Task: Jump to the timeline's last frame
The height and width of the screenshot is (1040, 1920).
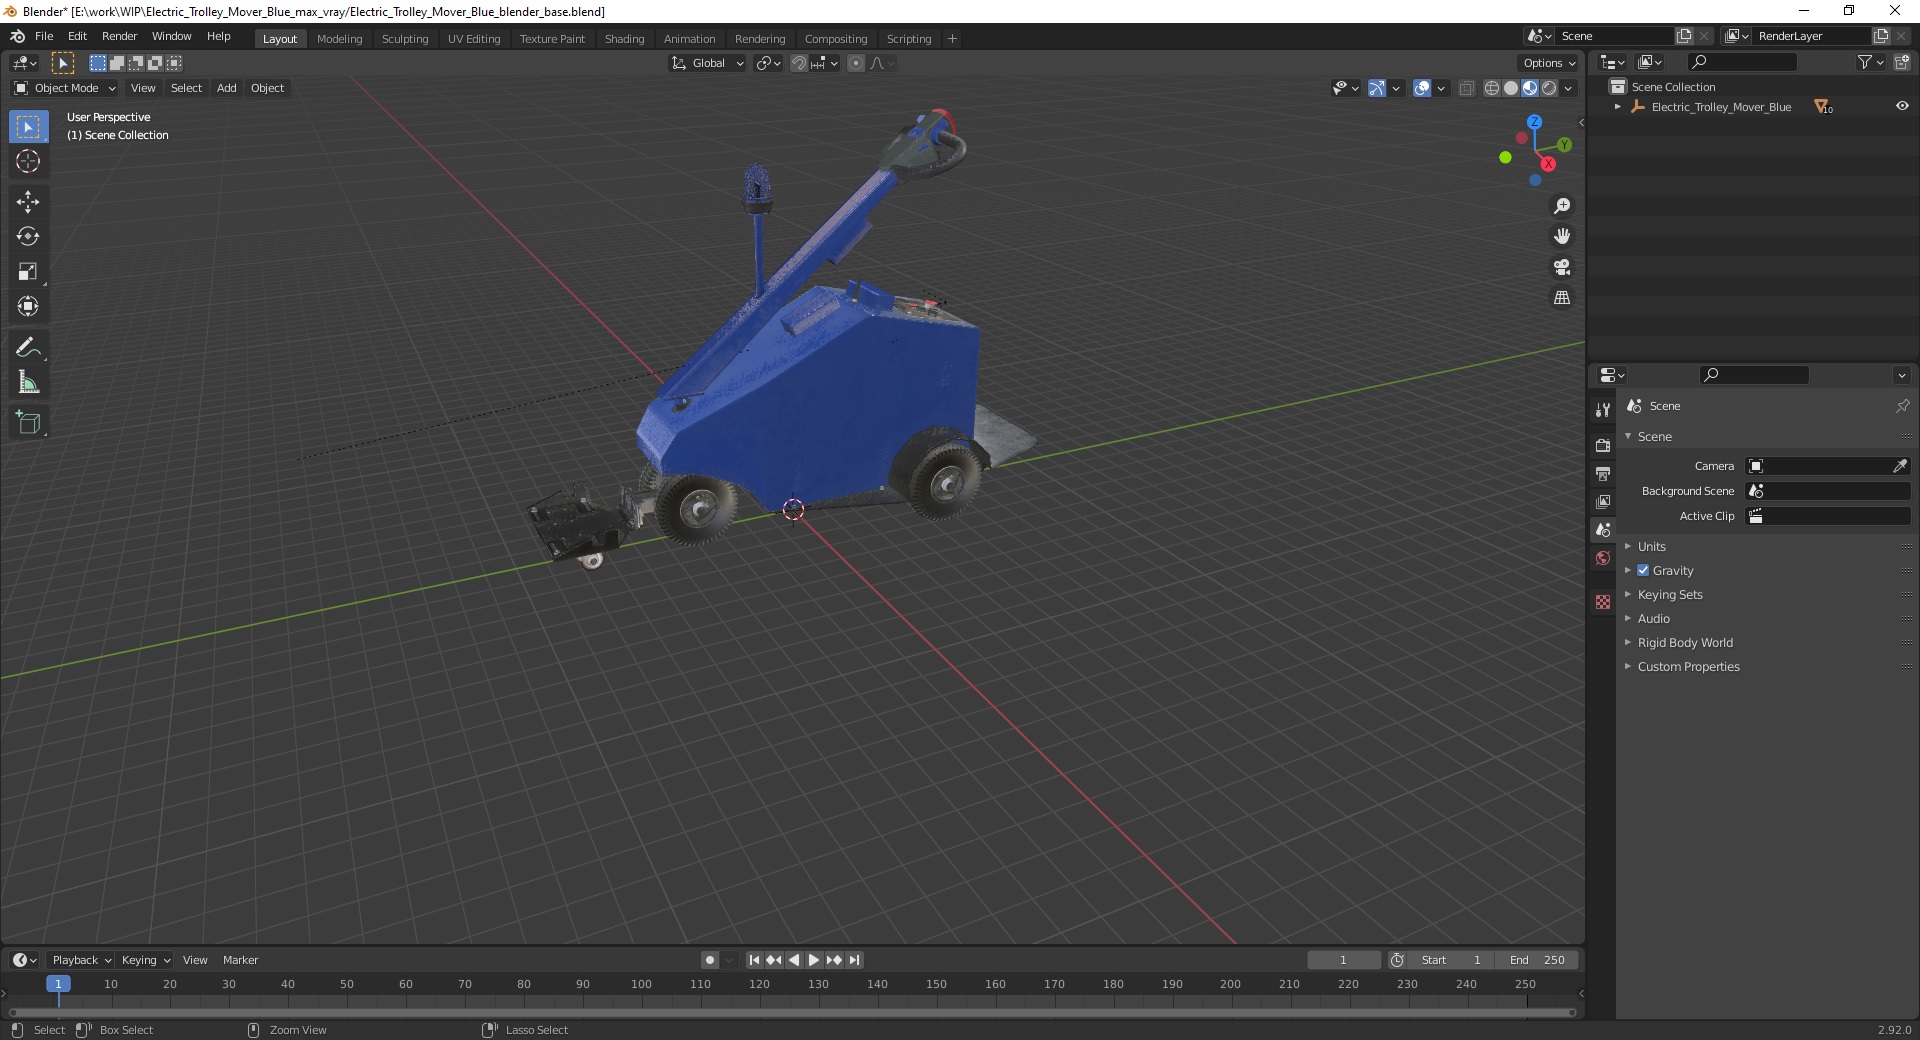Action: pyautogui.click(x=854, y=960)
